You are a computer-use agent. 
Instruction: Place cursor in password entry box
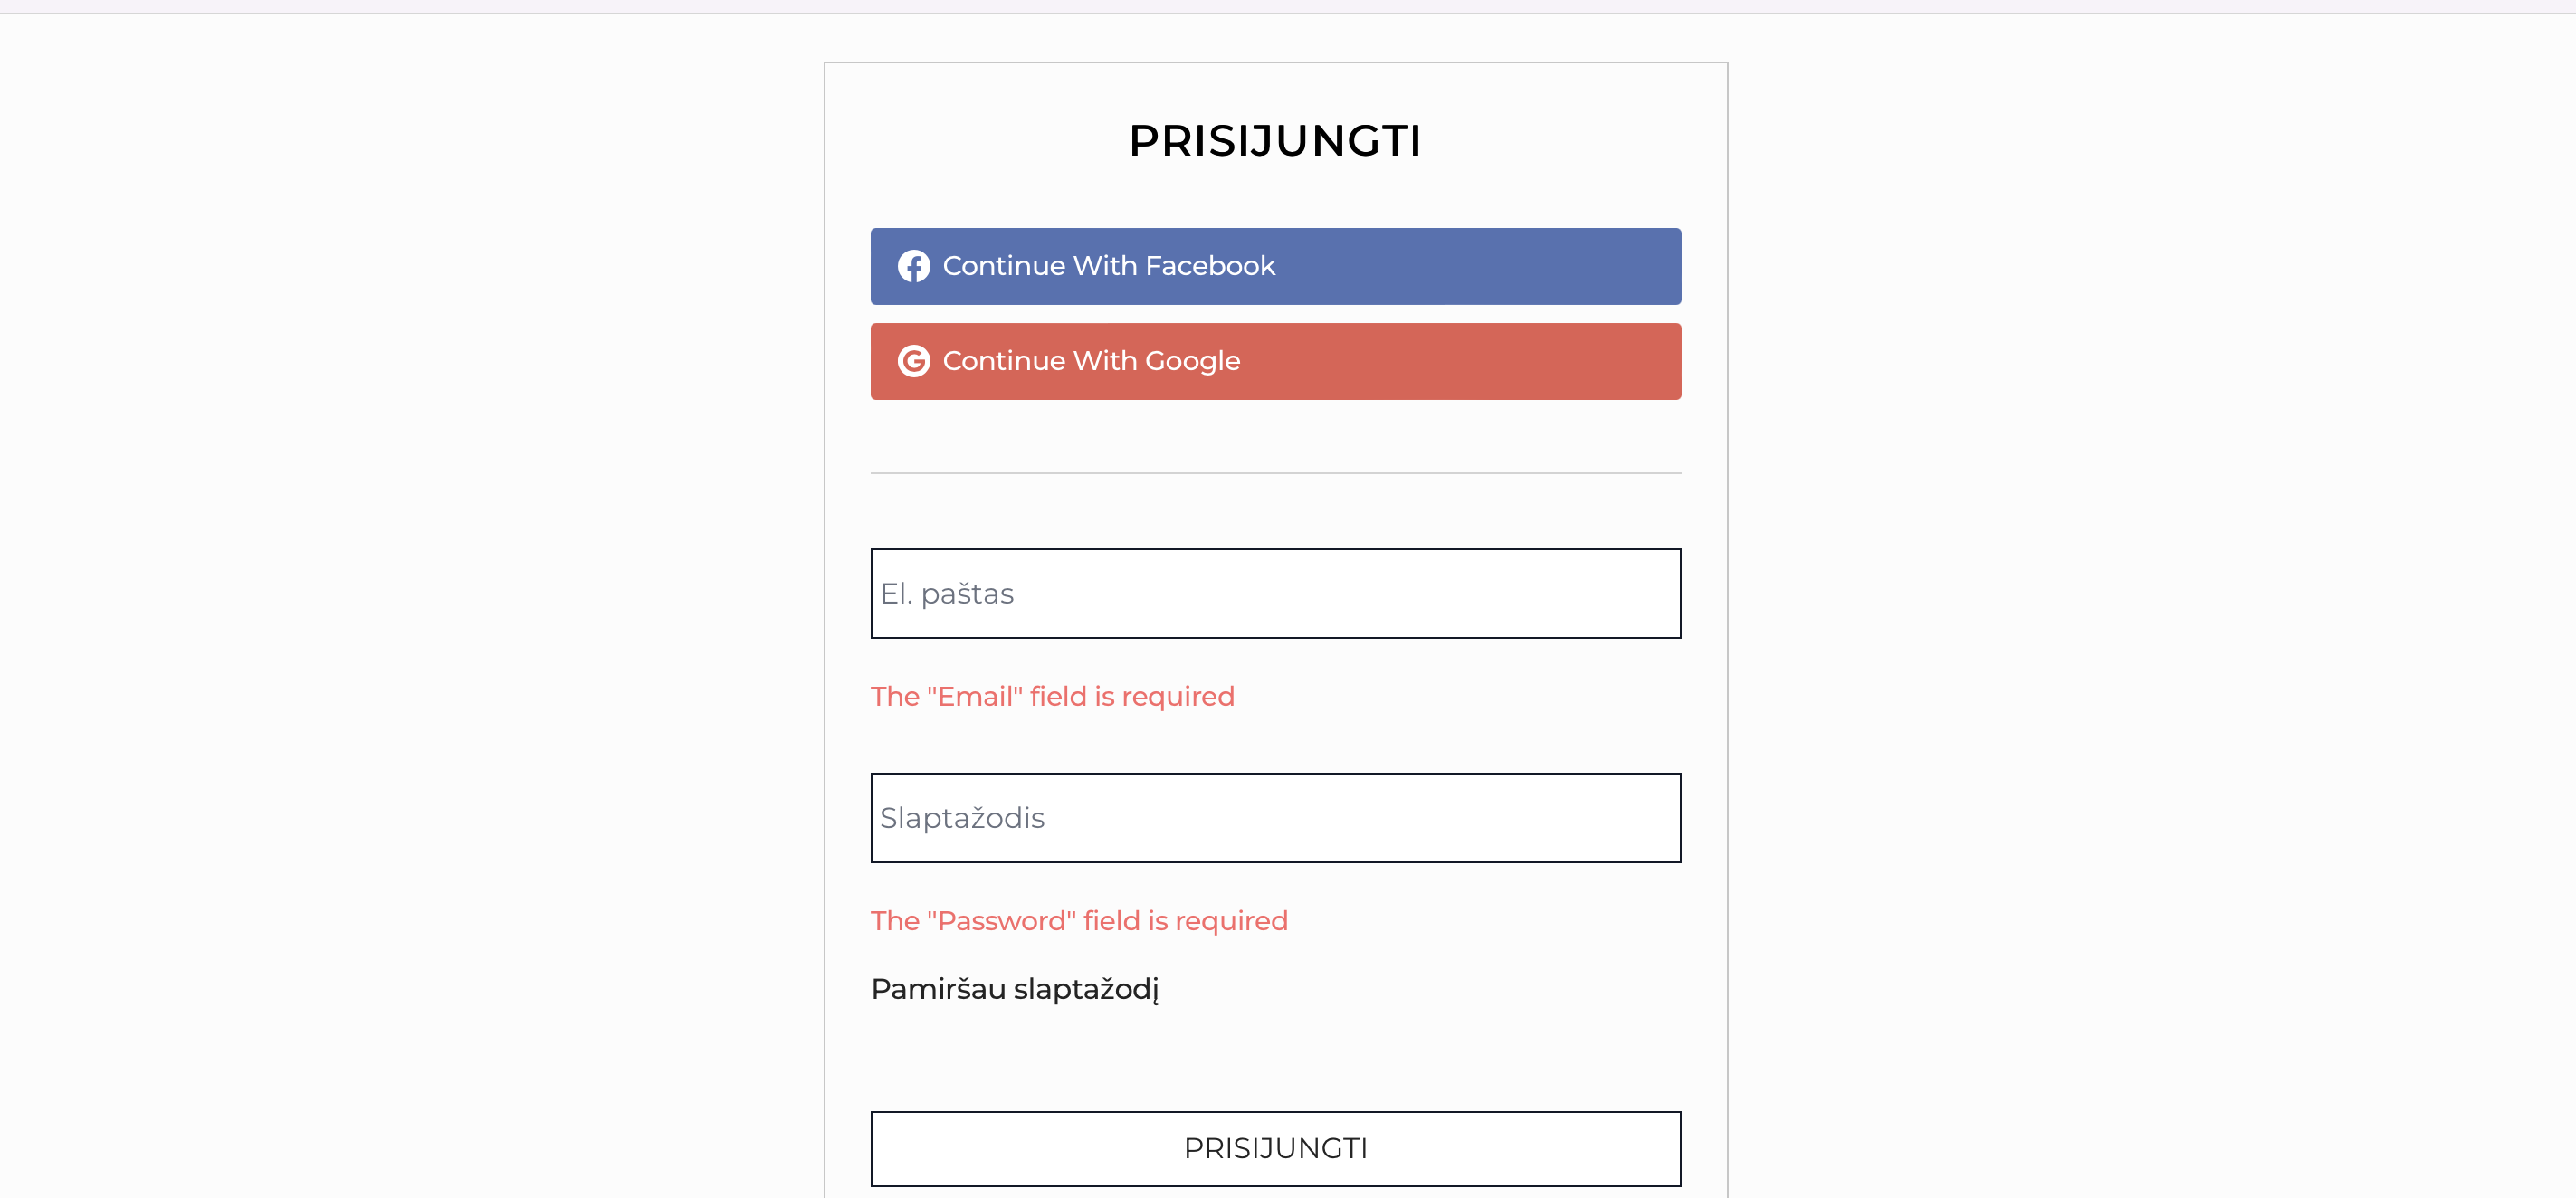(x=1275, y=817)
